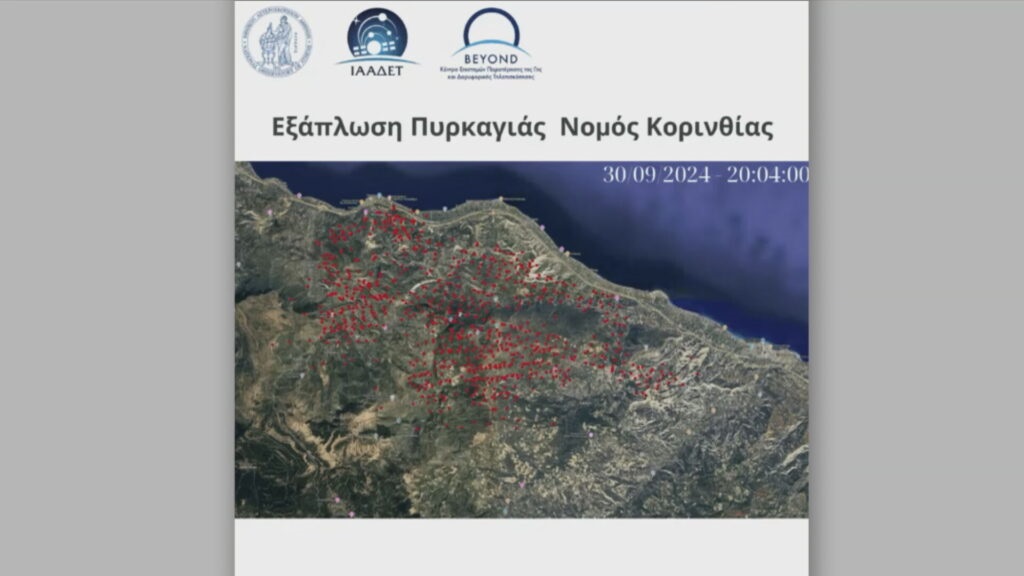Click the National Observatory of Athens seal logo
This screenshot has height=576, width=1024.
(274, 42)
